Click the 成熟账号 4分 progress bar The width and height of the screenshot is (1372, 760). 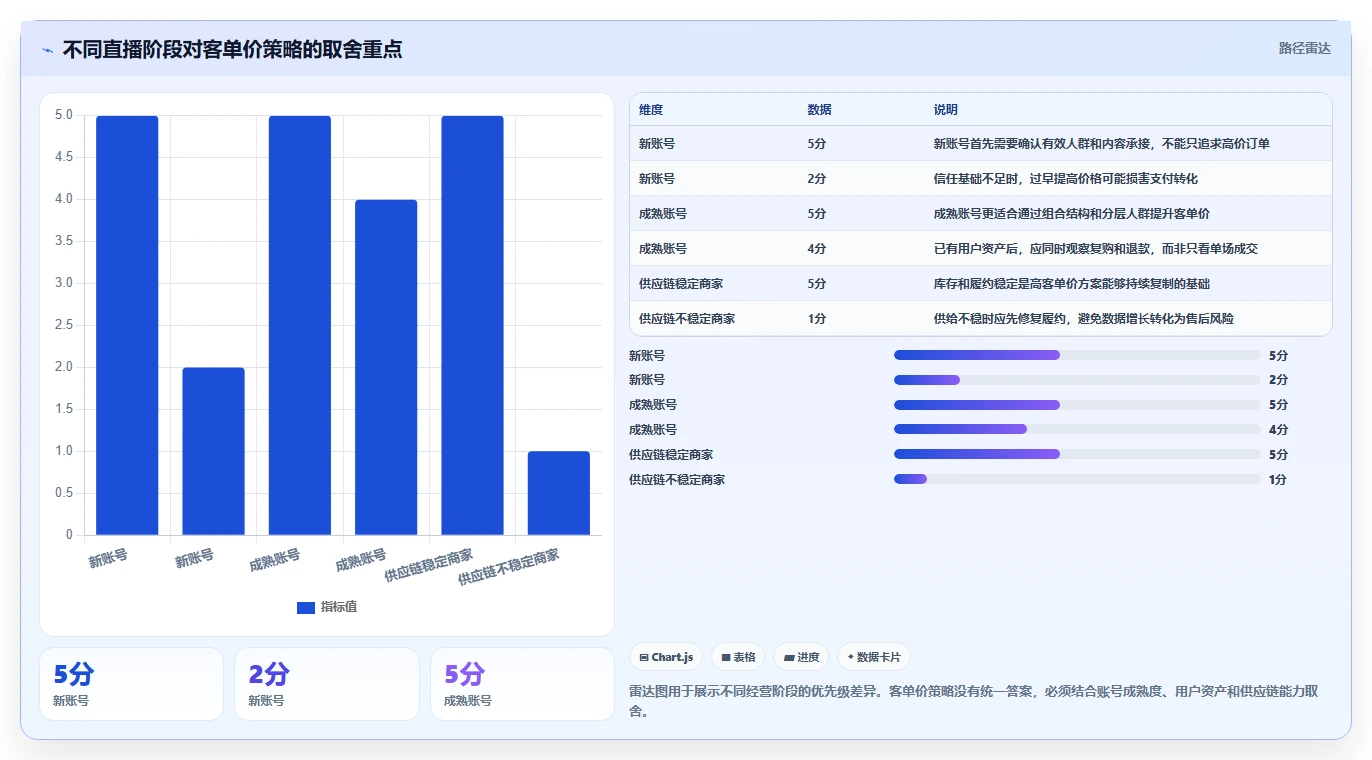coord(1077,430)
